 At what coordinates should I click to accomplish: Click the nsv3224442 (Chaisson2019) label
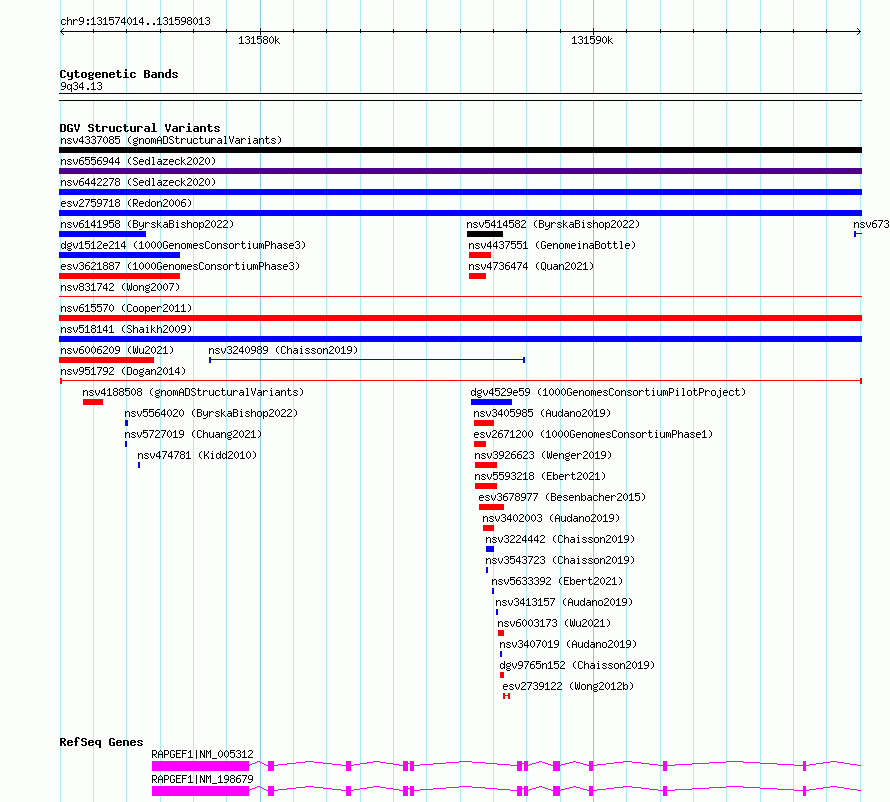point(560,539)
